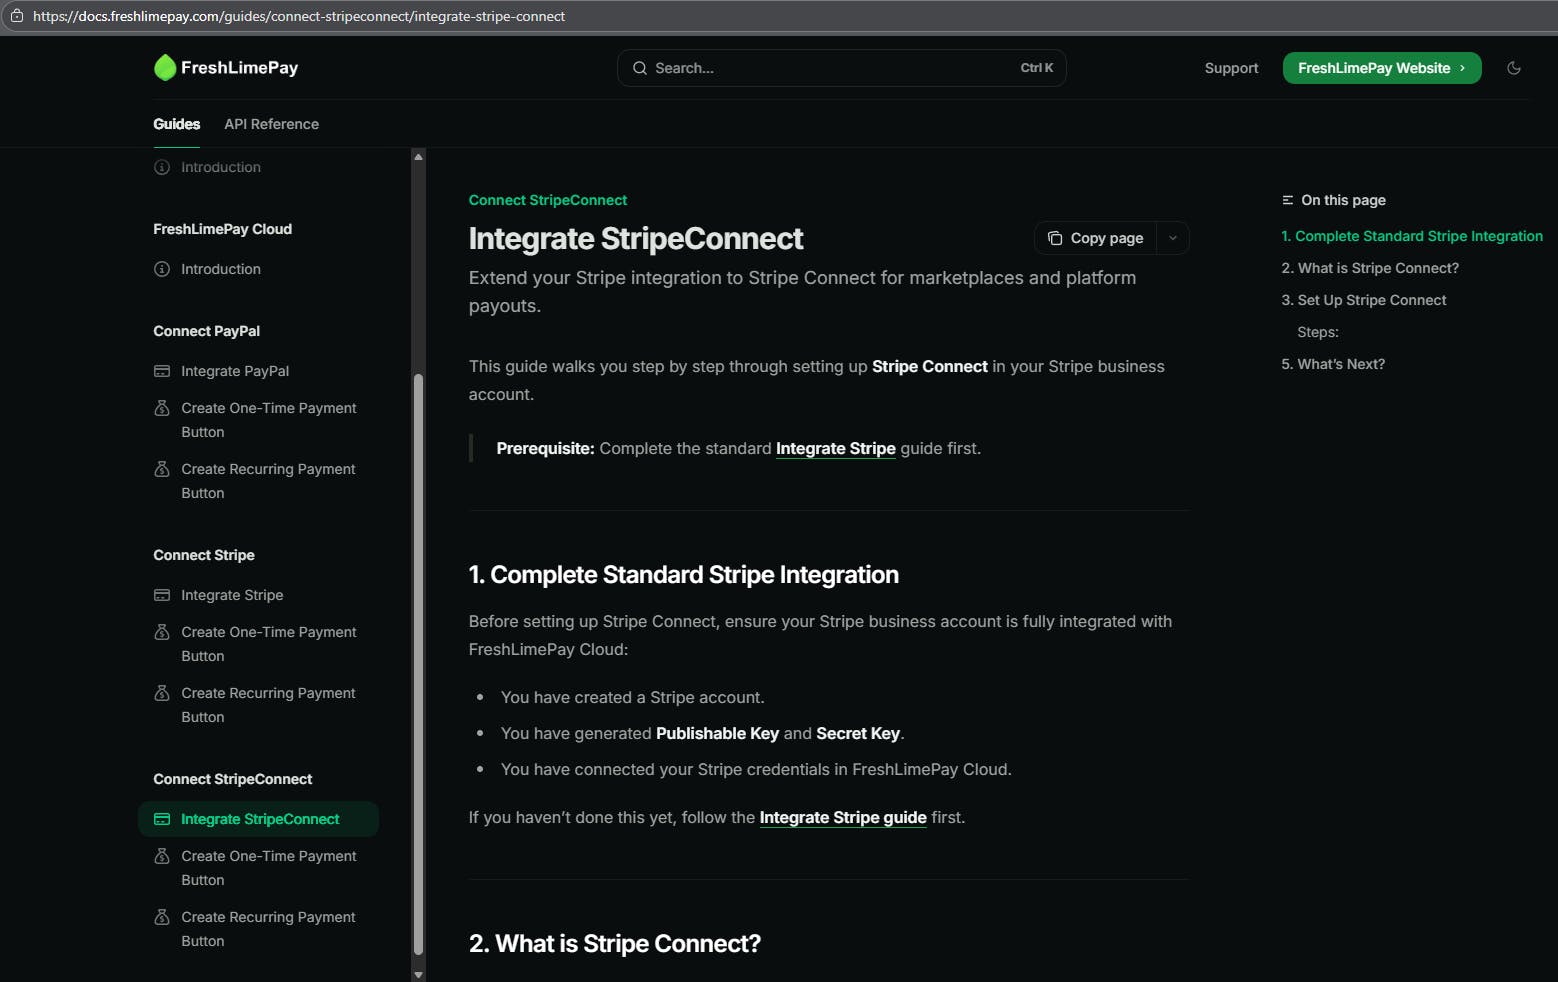
Task: Open the Copy page dropdown arrow
Action: coord(1173,238)
